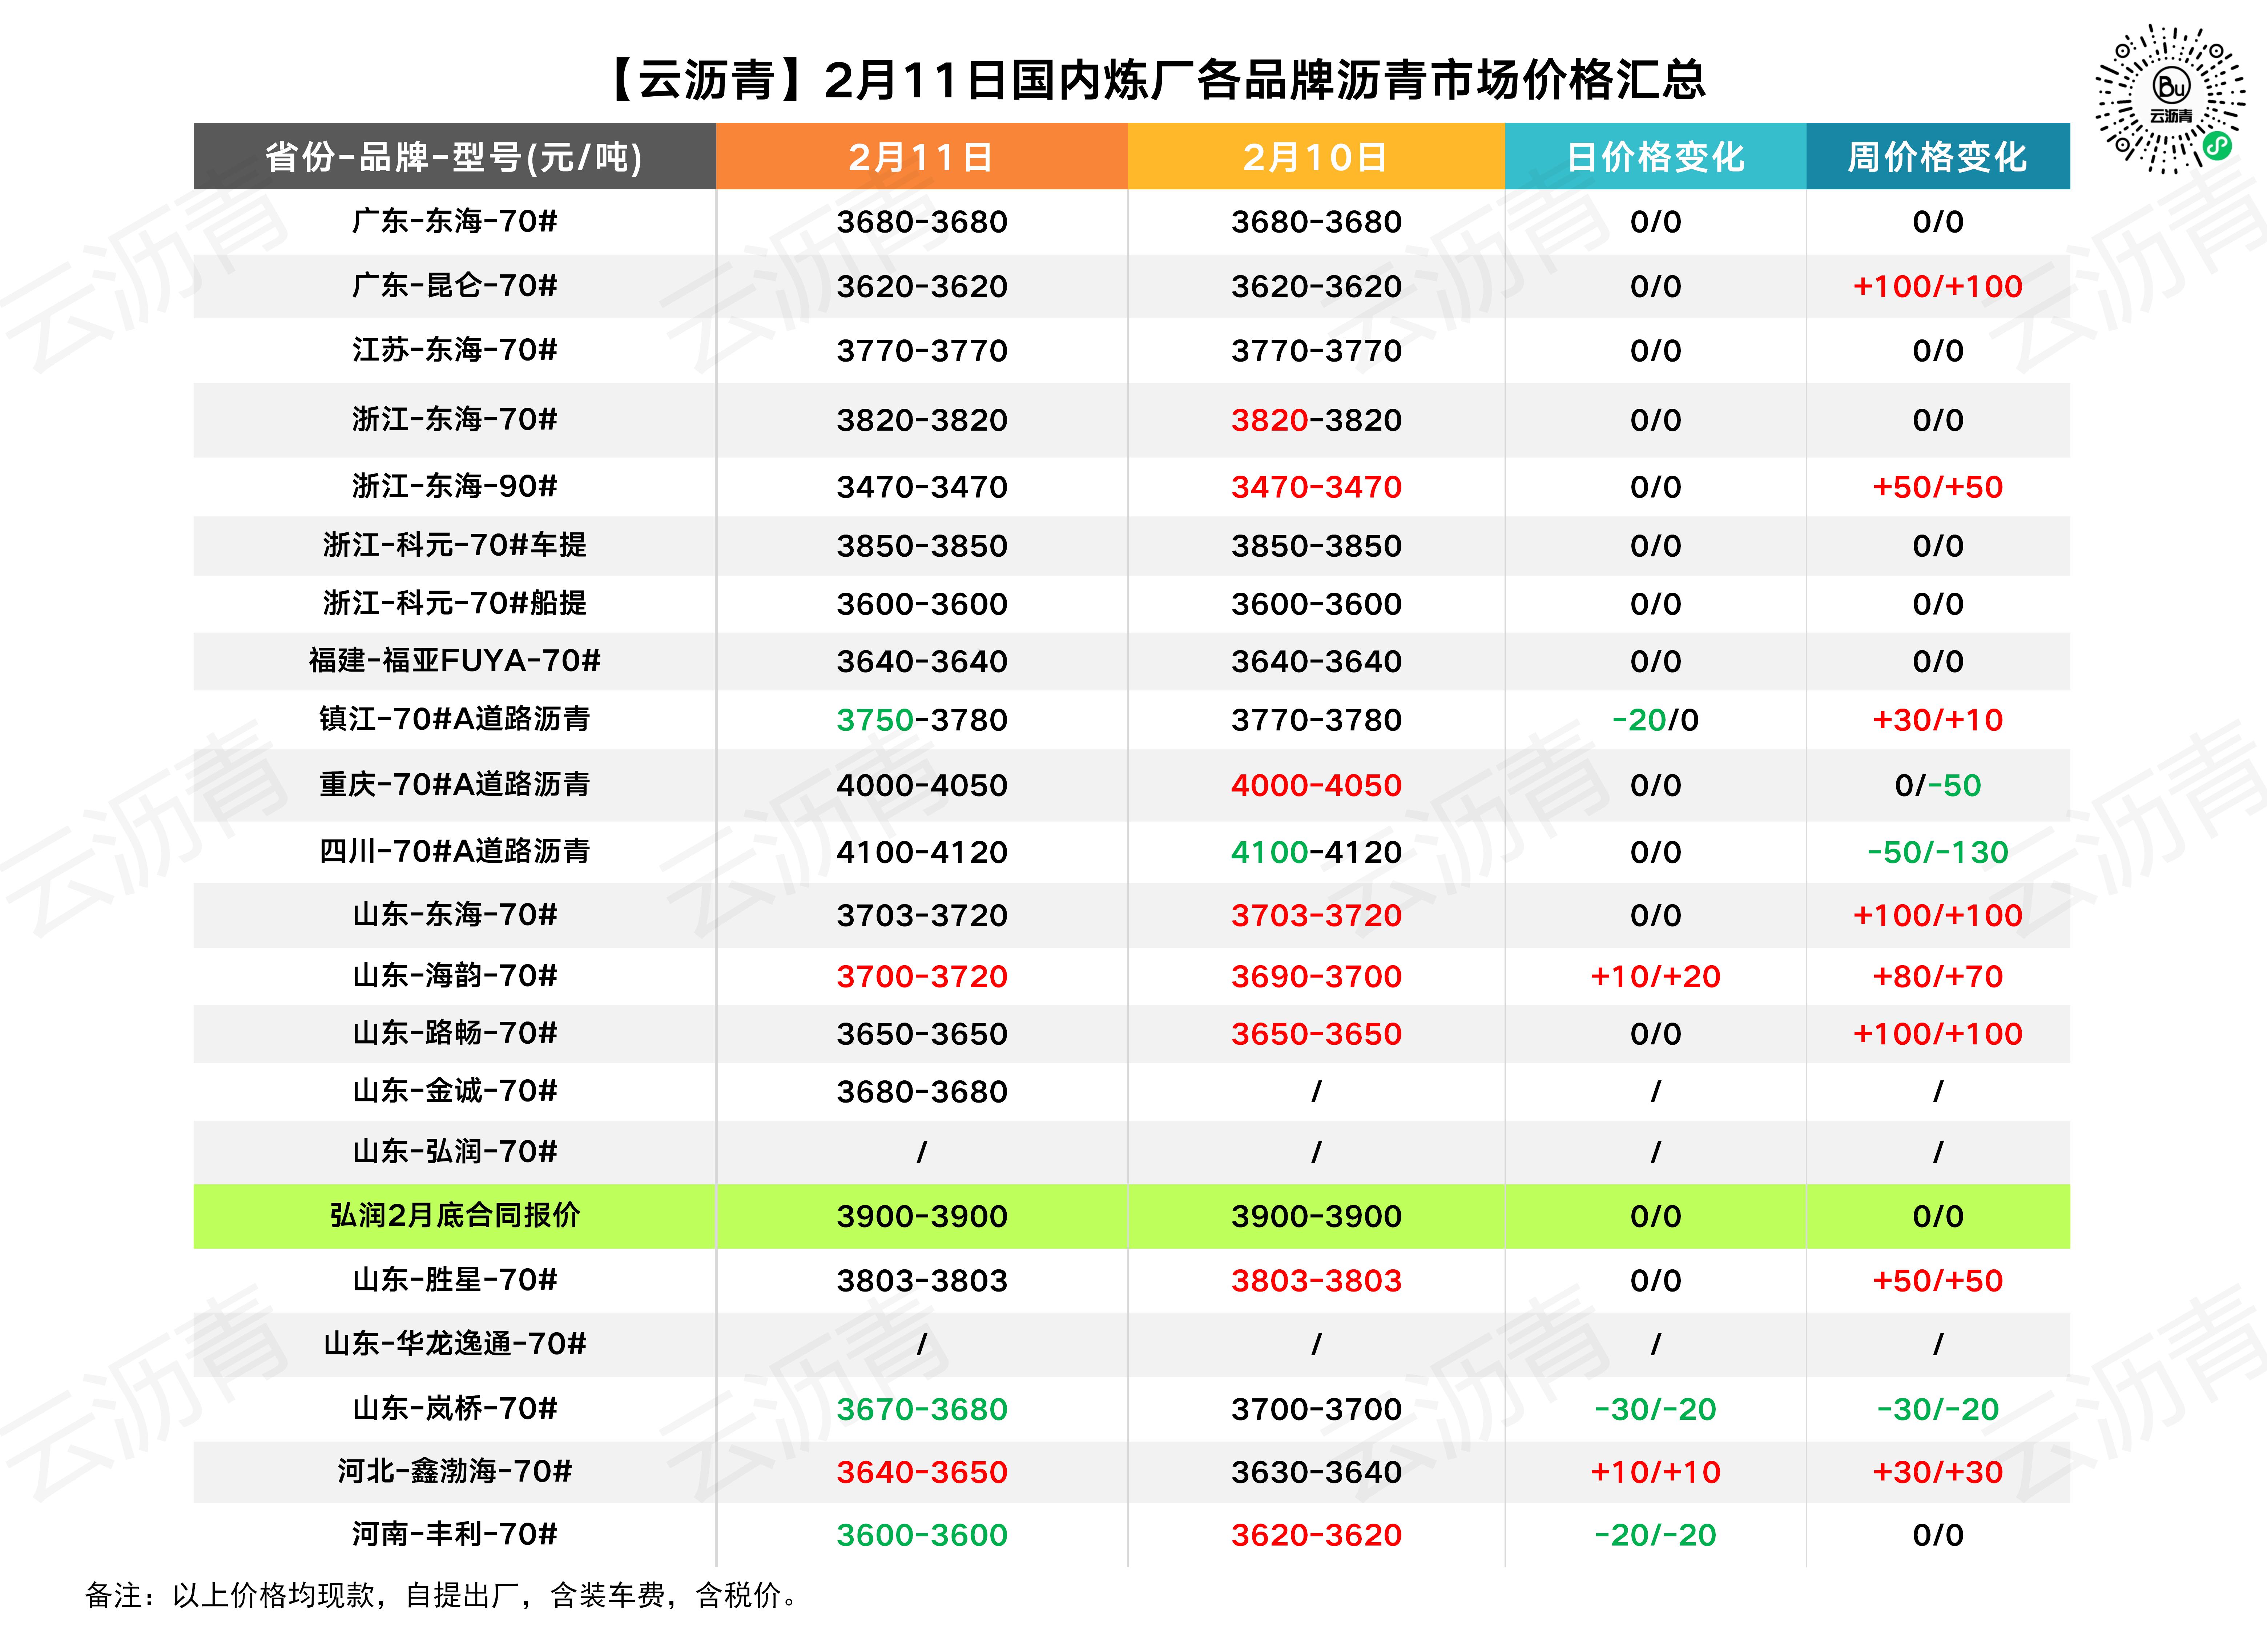
Task: Click weekly change +30/+30 for 河北-鑫渤海
Action: click(1938, 1473)
